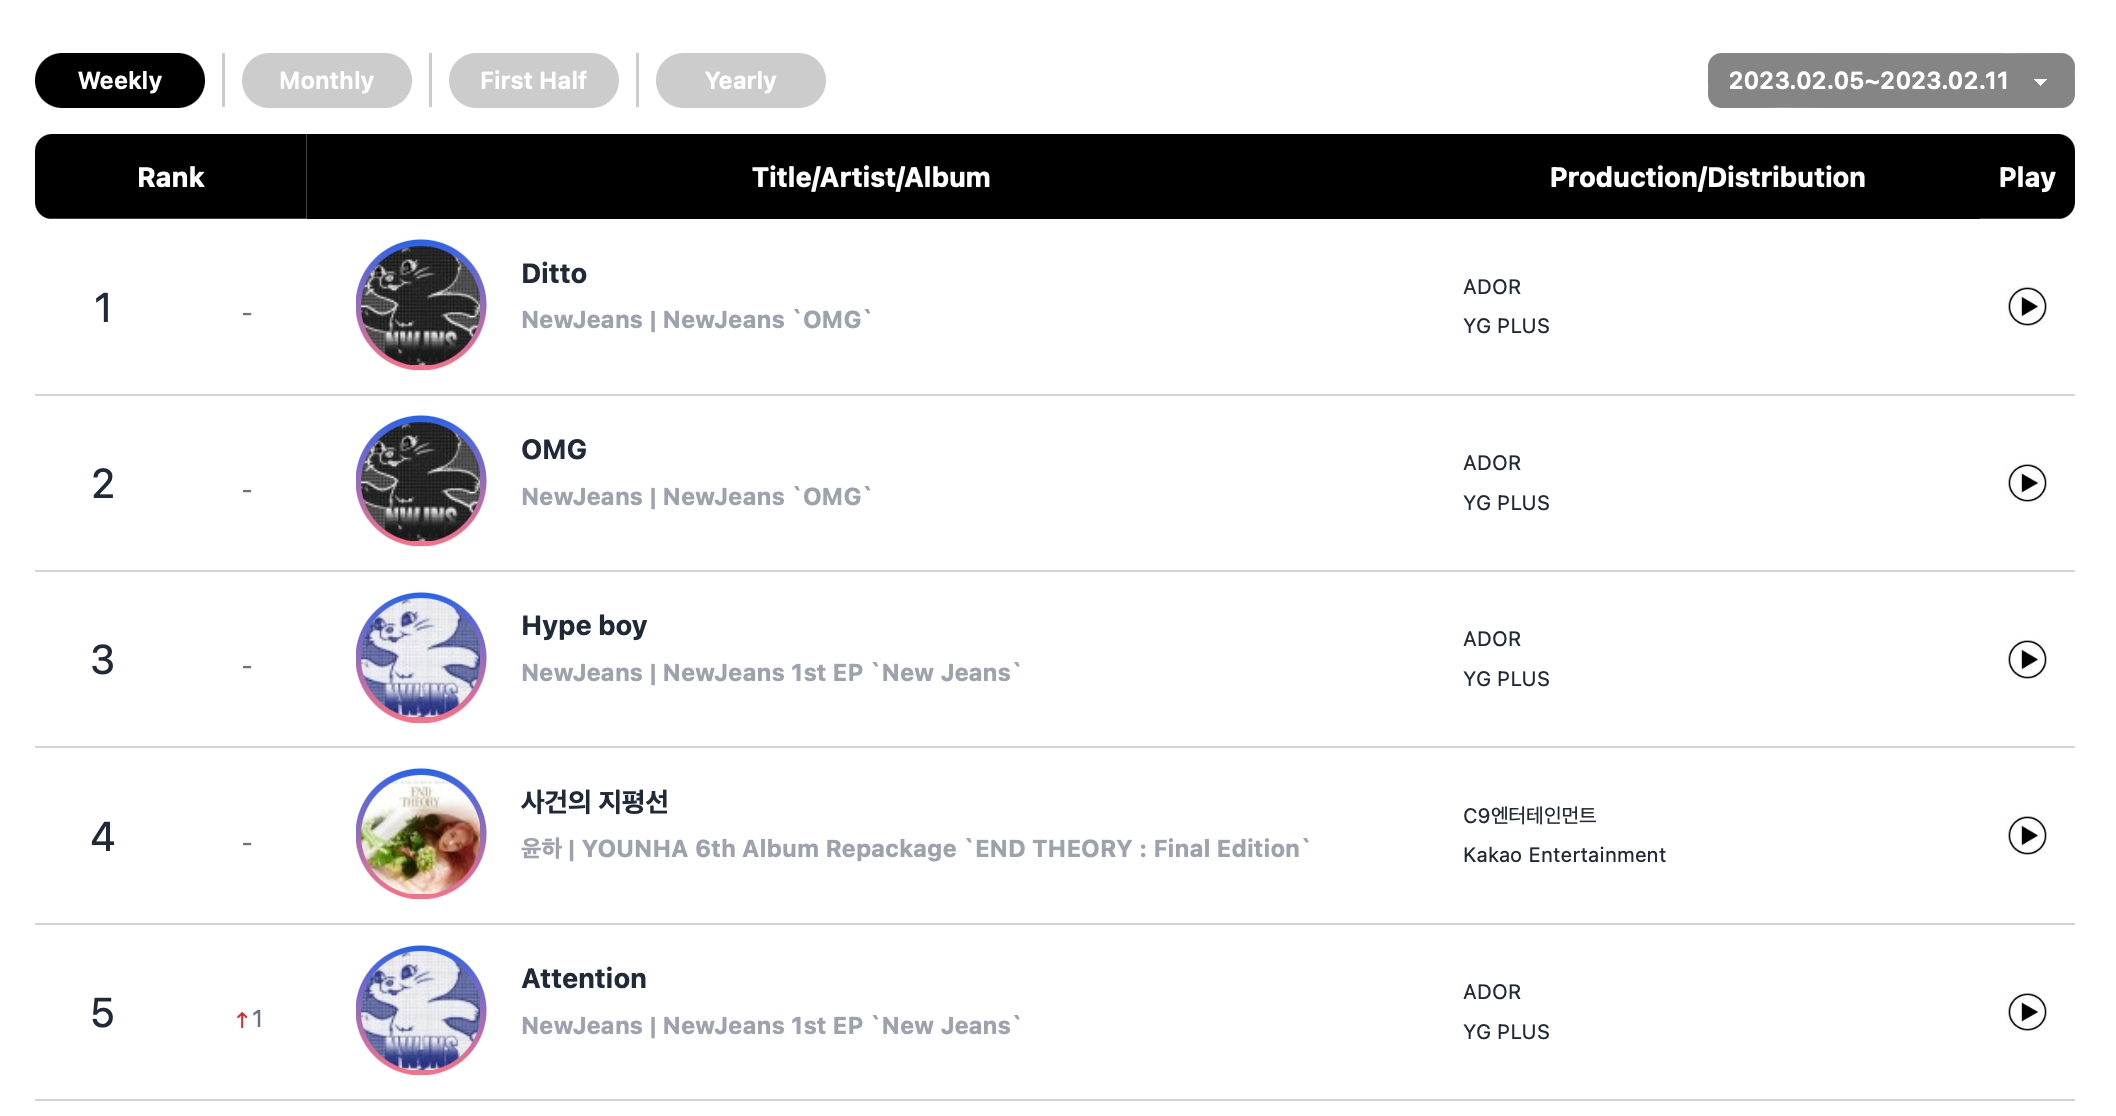2116x1116 pixels.
Task: Open the OMG album cover thumbnail
Action: pyautogui.click(x=421, y=481)
